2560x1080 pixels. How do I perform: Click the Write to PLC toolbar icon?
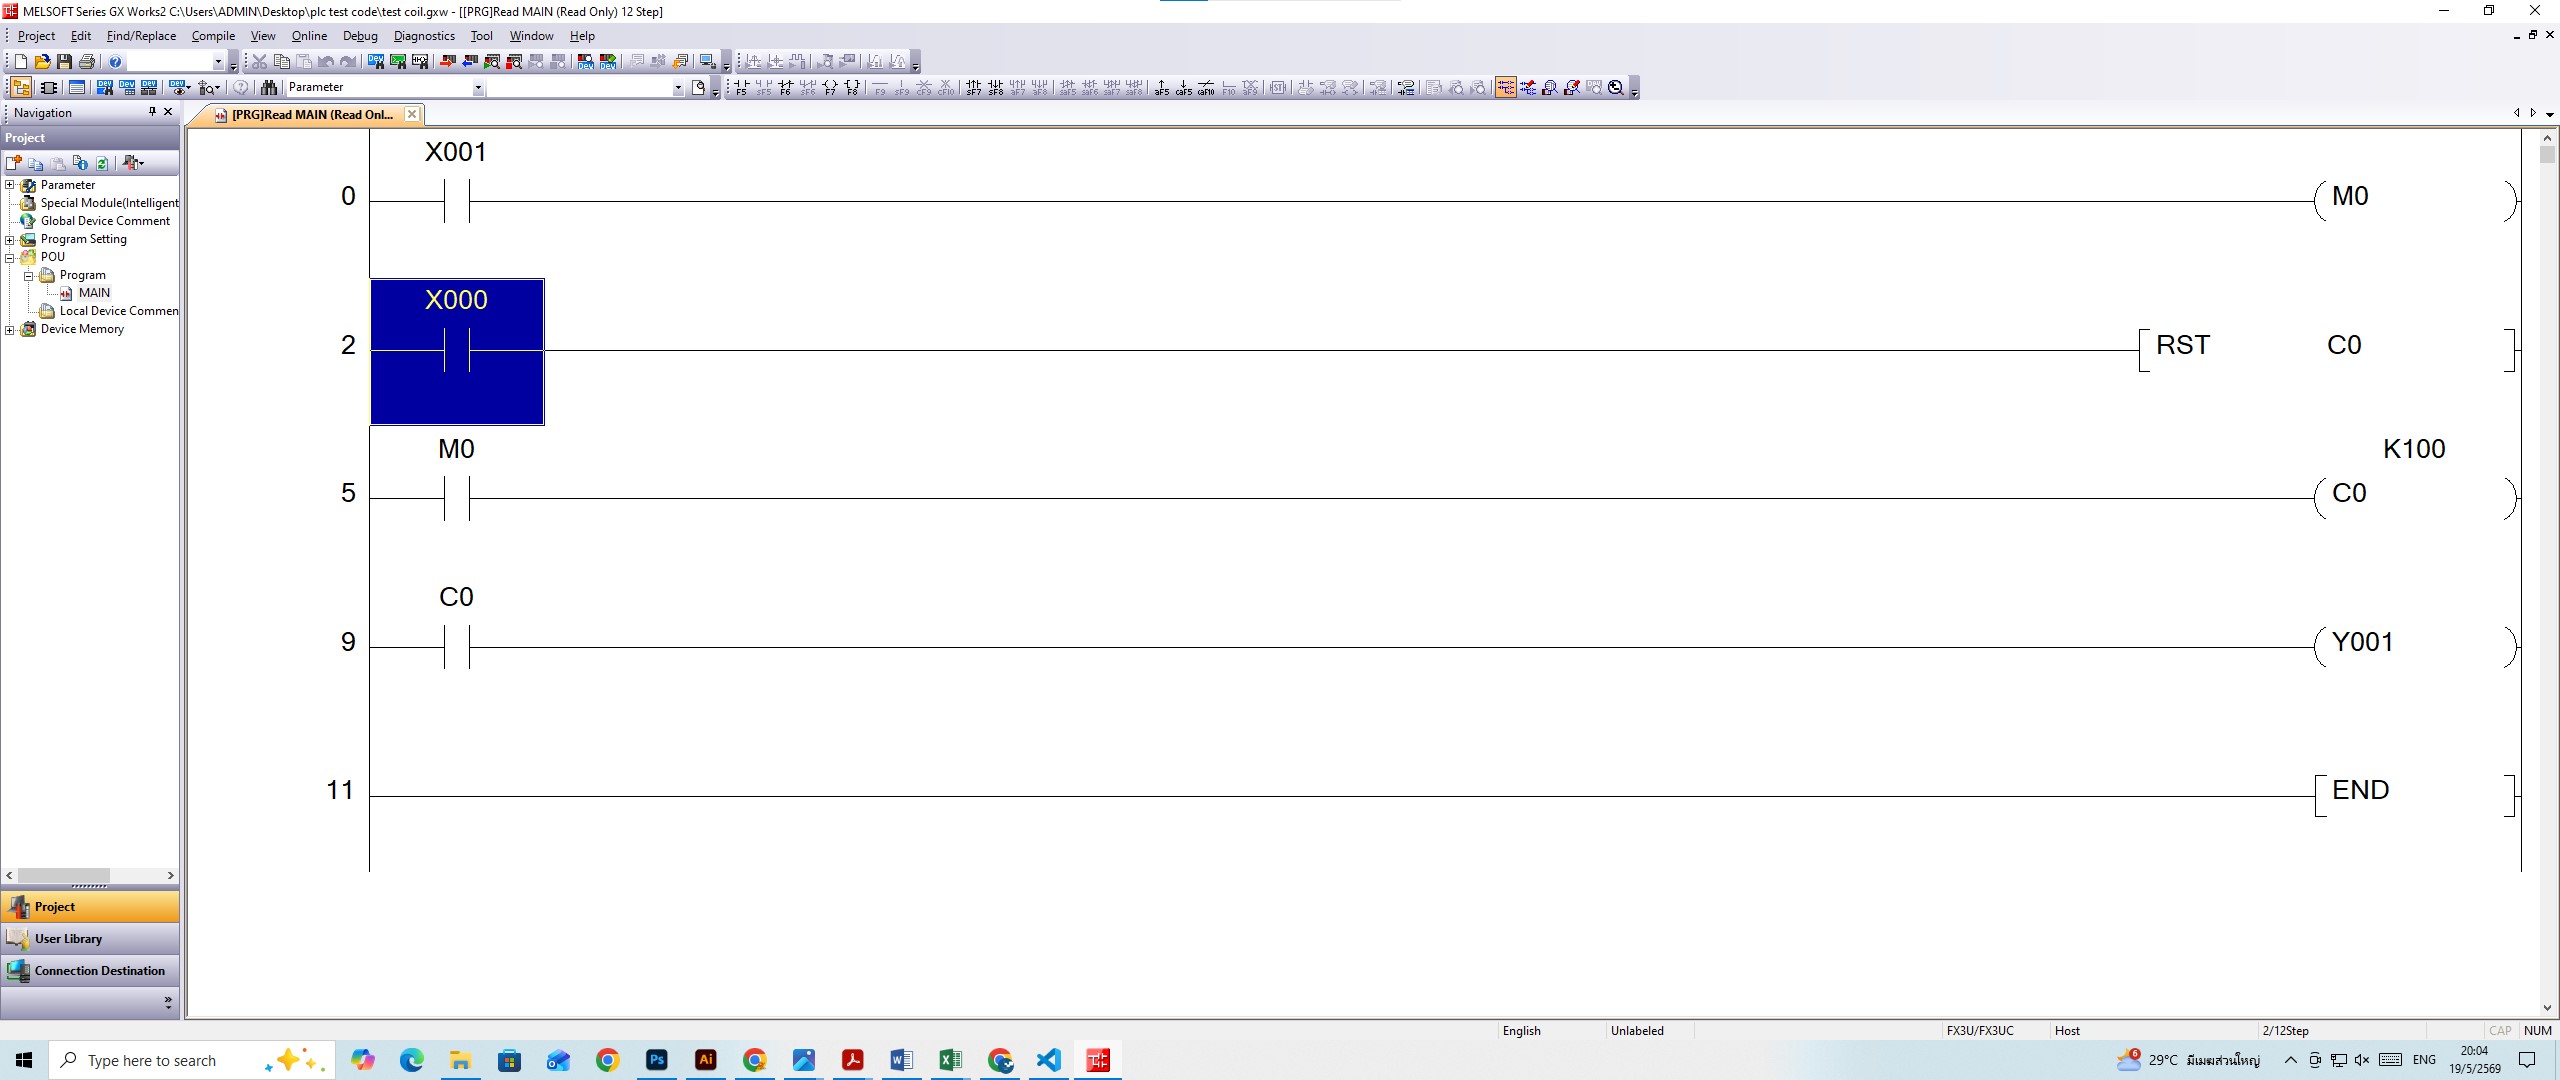[x=447, y=62]
